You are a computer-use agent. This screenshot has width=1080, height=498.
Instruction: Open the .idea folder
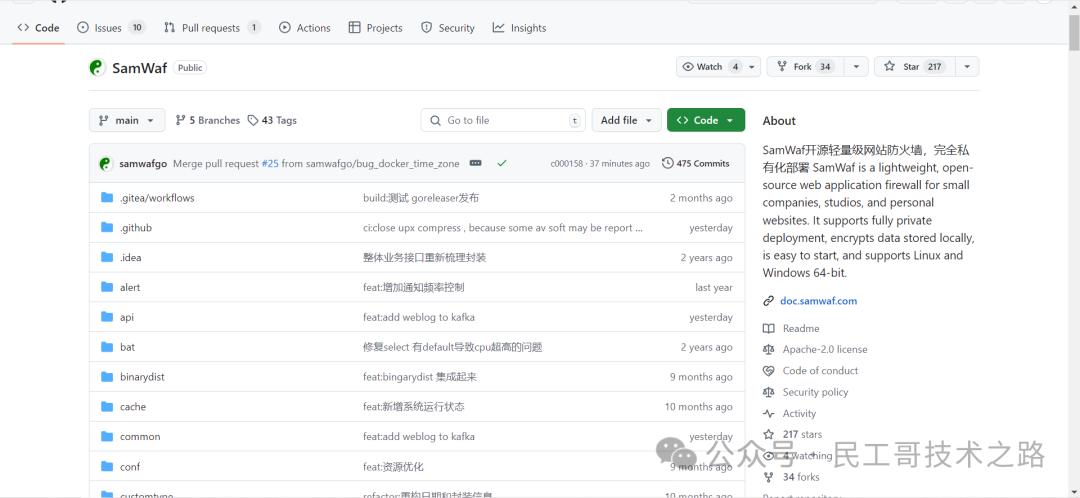click(x=131, y=258)
